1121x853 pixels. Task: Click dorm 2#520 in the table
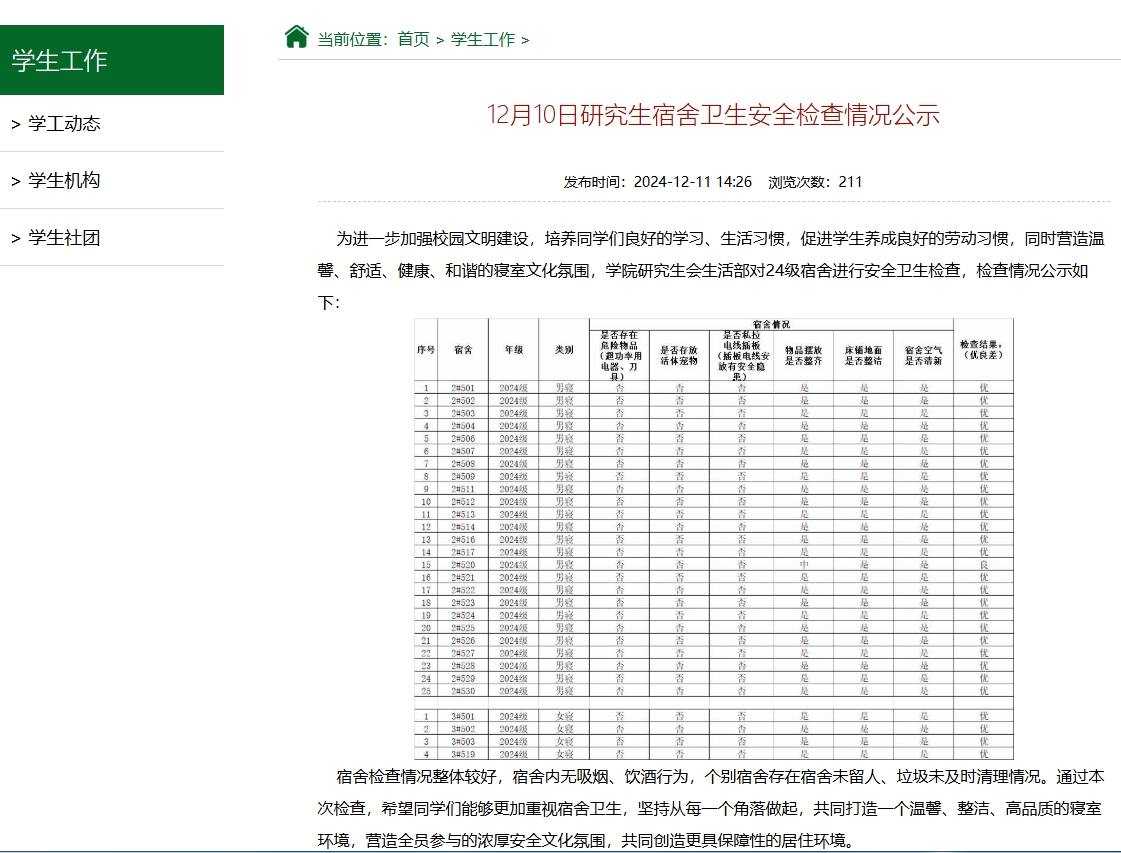(x=463, y=565)
